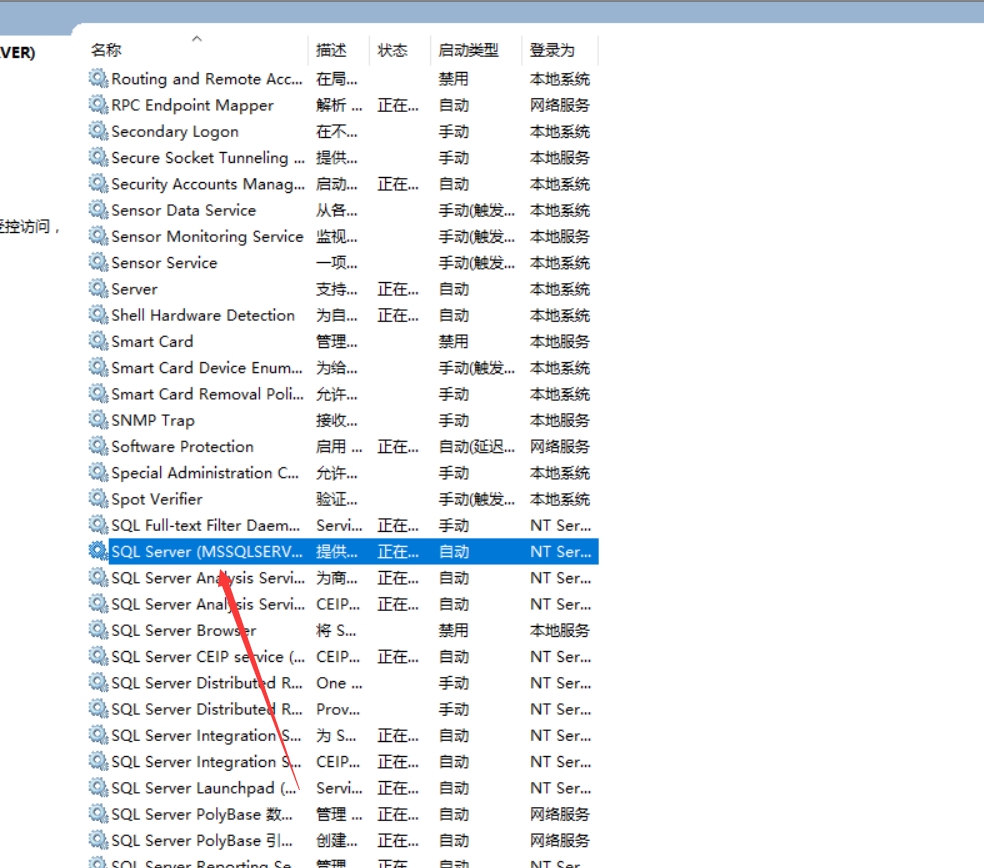Select SQL Server Analysis Servi... described 为商...
The width and height of the screenshot is (984, 868).
208,578
